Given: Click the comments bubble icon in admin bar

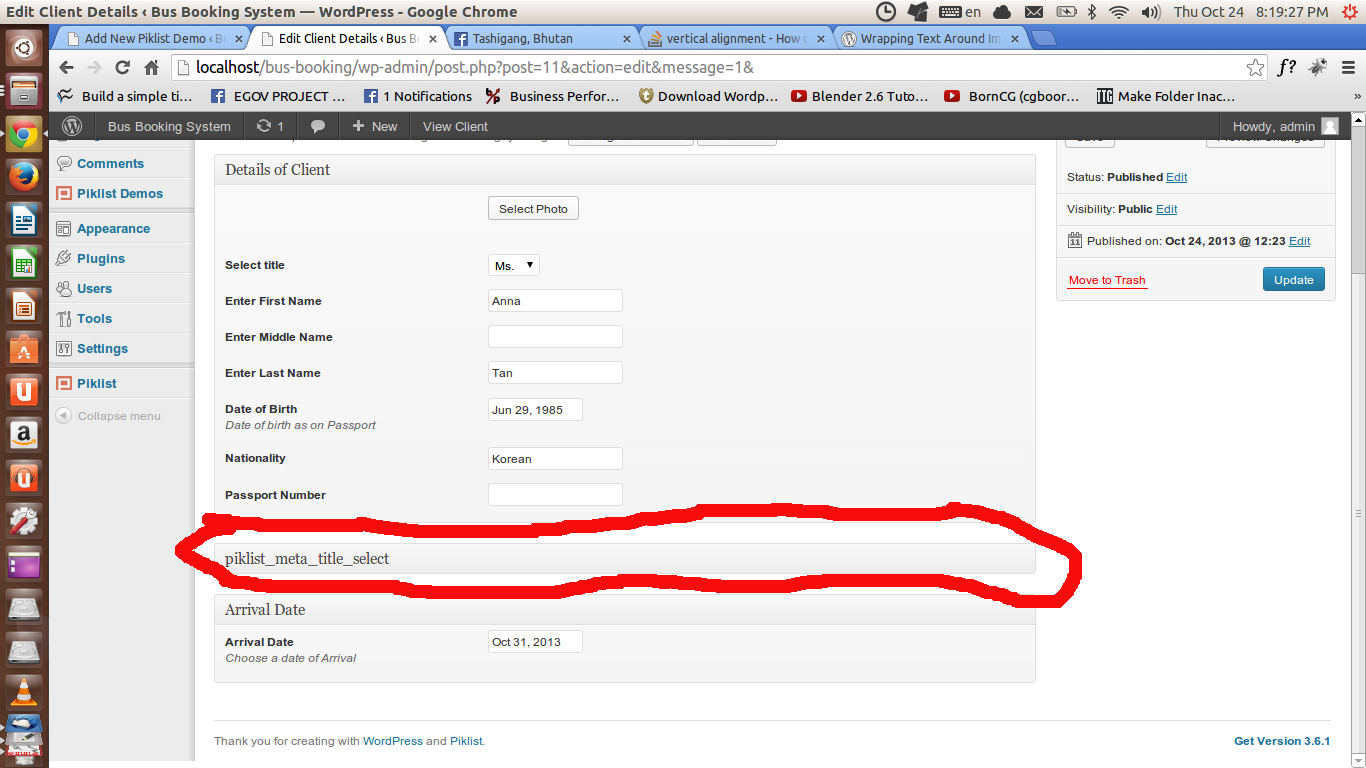Looking at the screenshot, I should tap(318, 126).
